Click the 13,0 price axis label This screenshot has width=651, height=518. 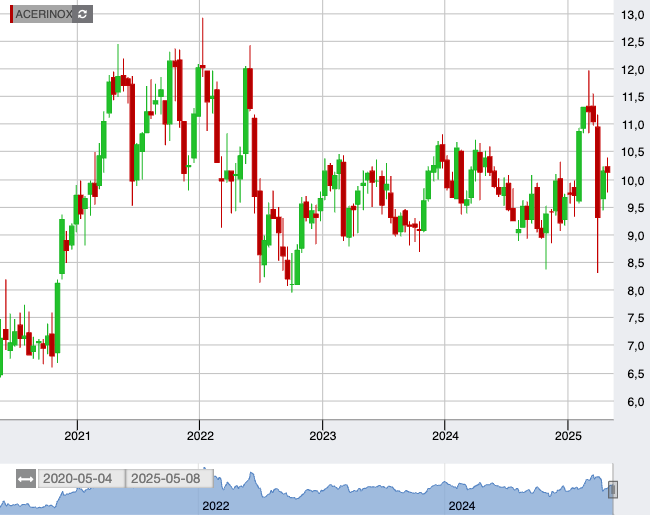(x=633, y=15)
